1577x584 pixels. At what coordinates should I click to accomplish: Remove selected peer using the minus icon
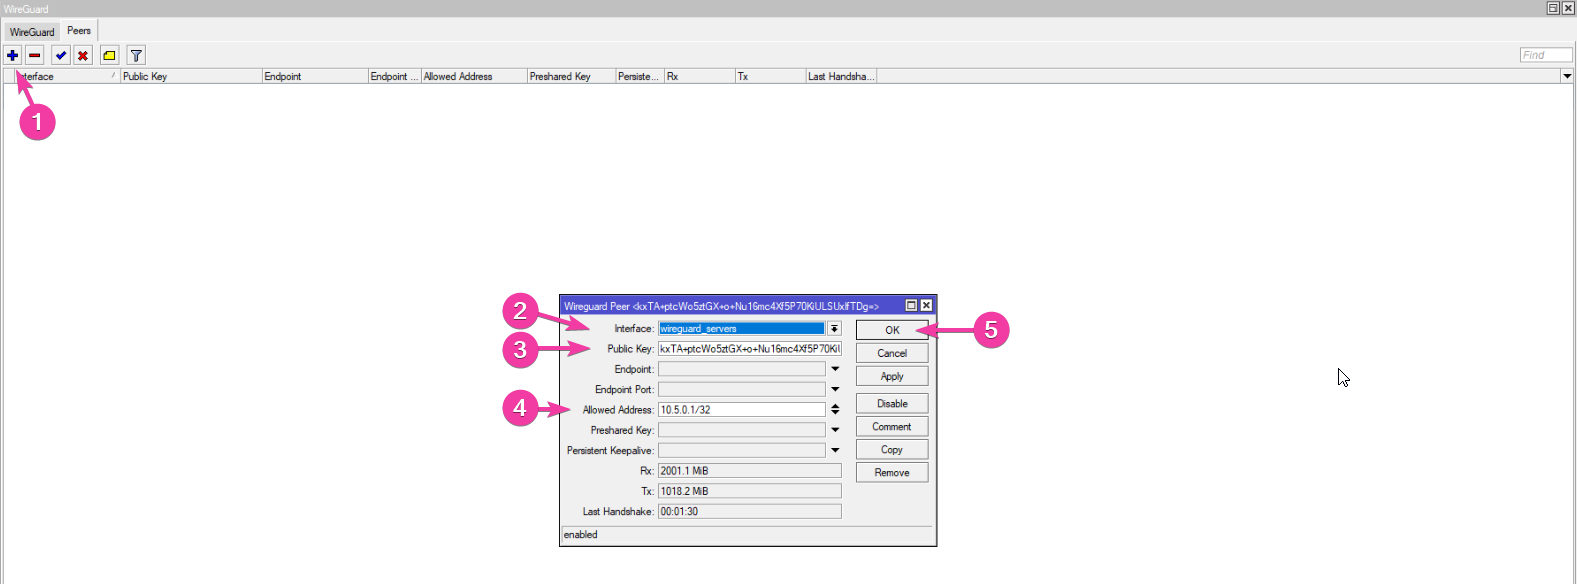pos(35,55)
